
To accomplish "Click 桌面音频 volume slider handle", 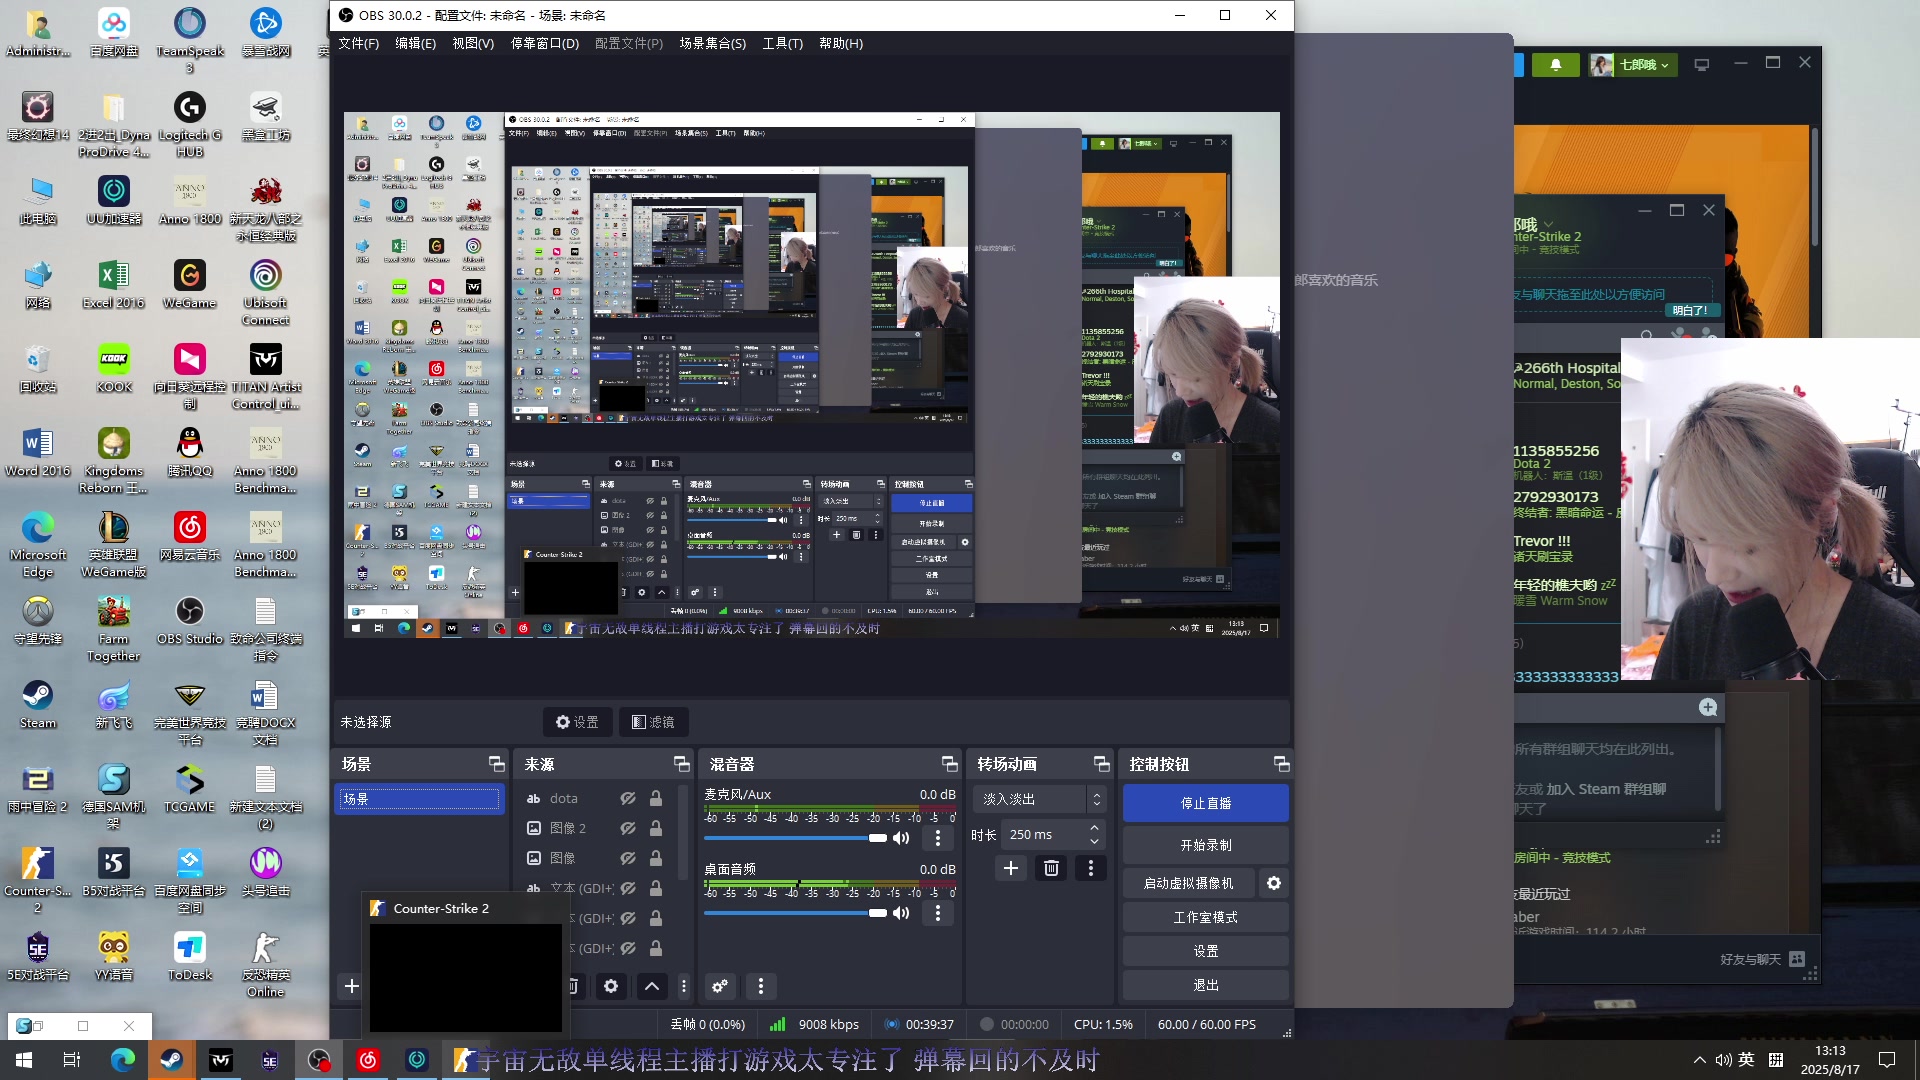I will [x=878, y=913].
